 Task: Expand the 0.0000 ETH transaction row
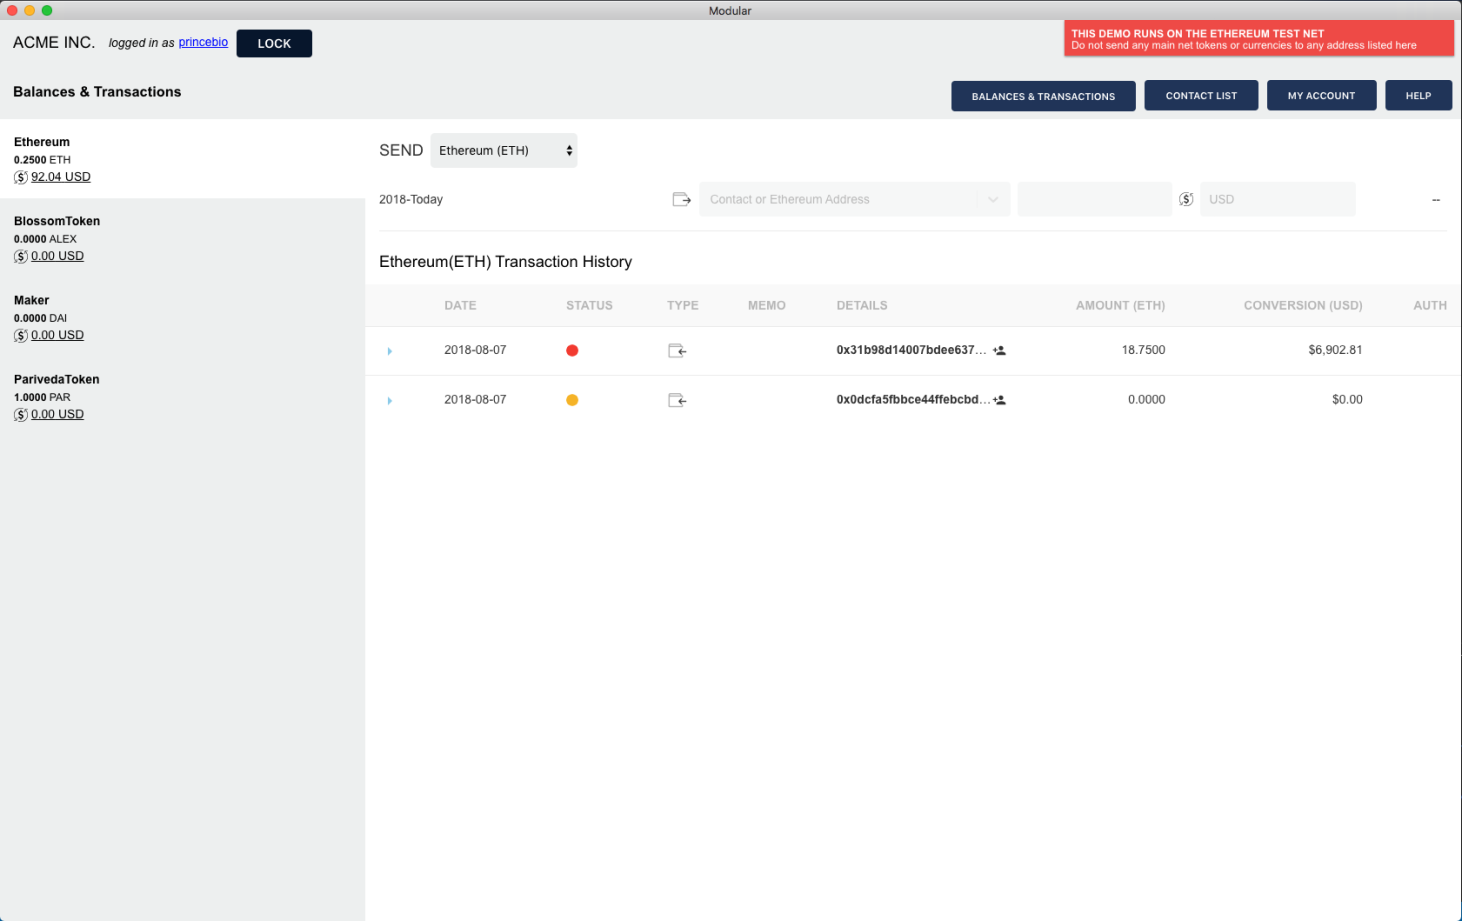[389, 401]
